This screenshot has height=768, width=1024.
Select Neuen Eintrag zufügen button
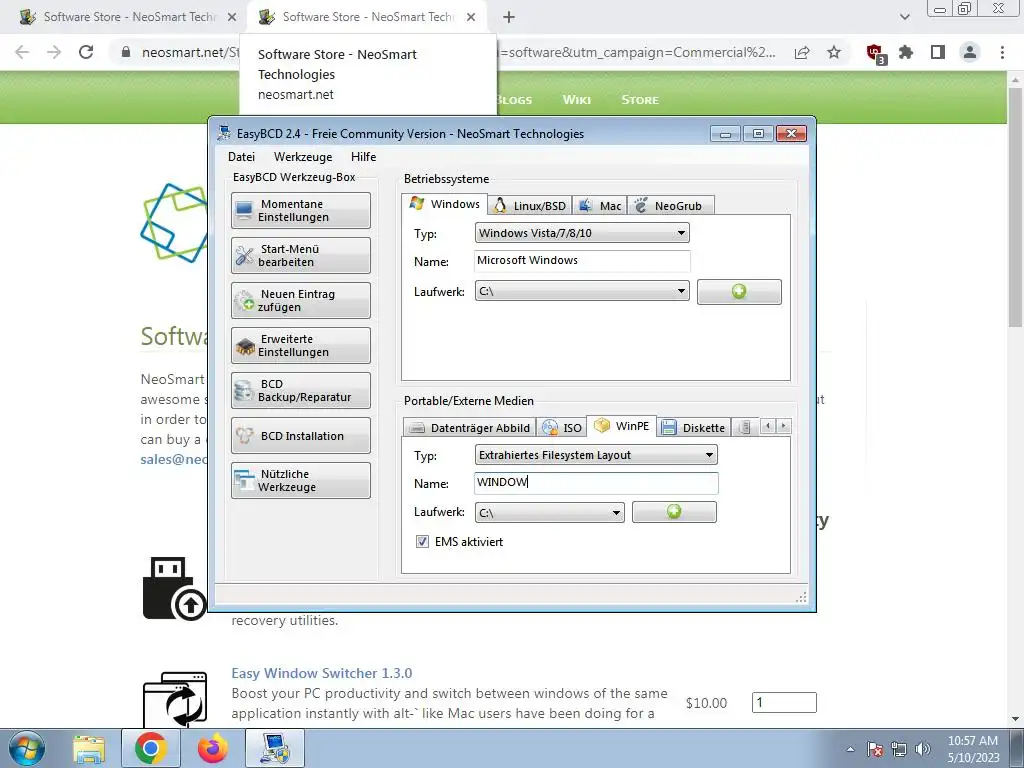tap(300, 300)
